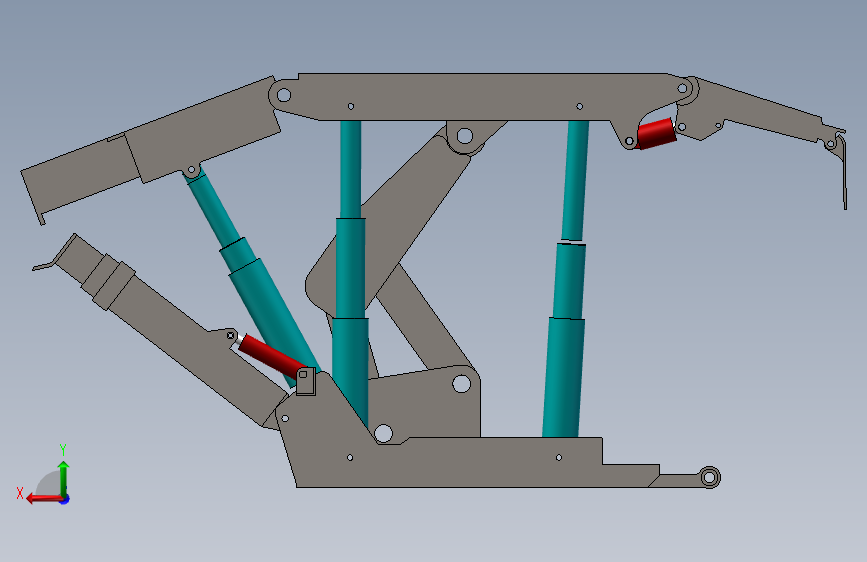
Task: Click the 'Y' axis label
Action: point(63,449)
